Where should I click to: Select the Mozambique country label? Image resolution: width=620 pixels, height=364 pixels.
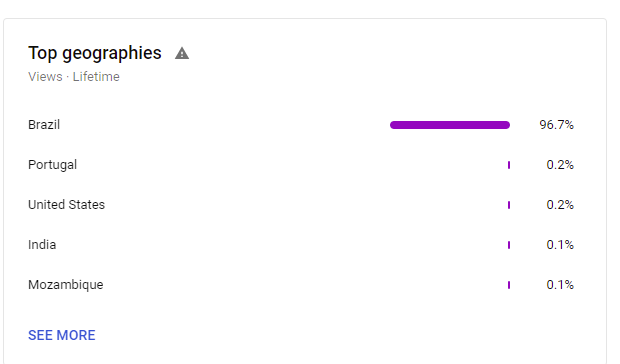pos(66,285)
